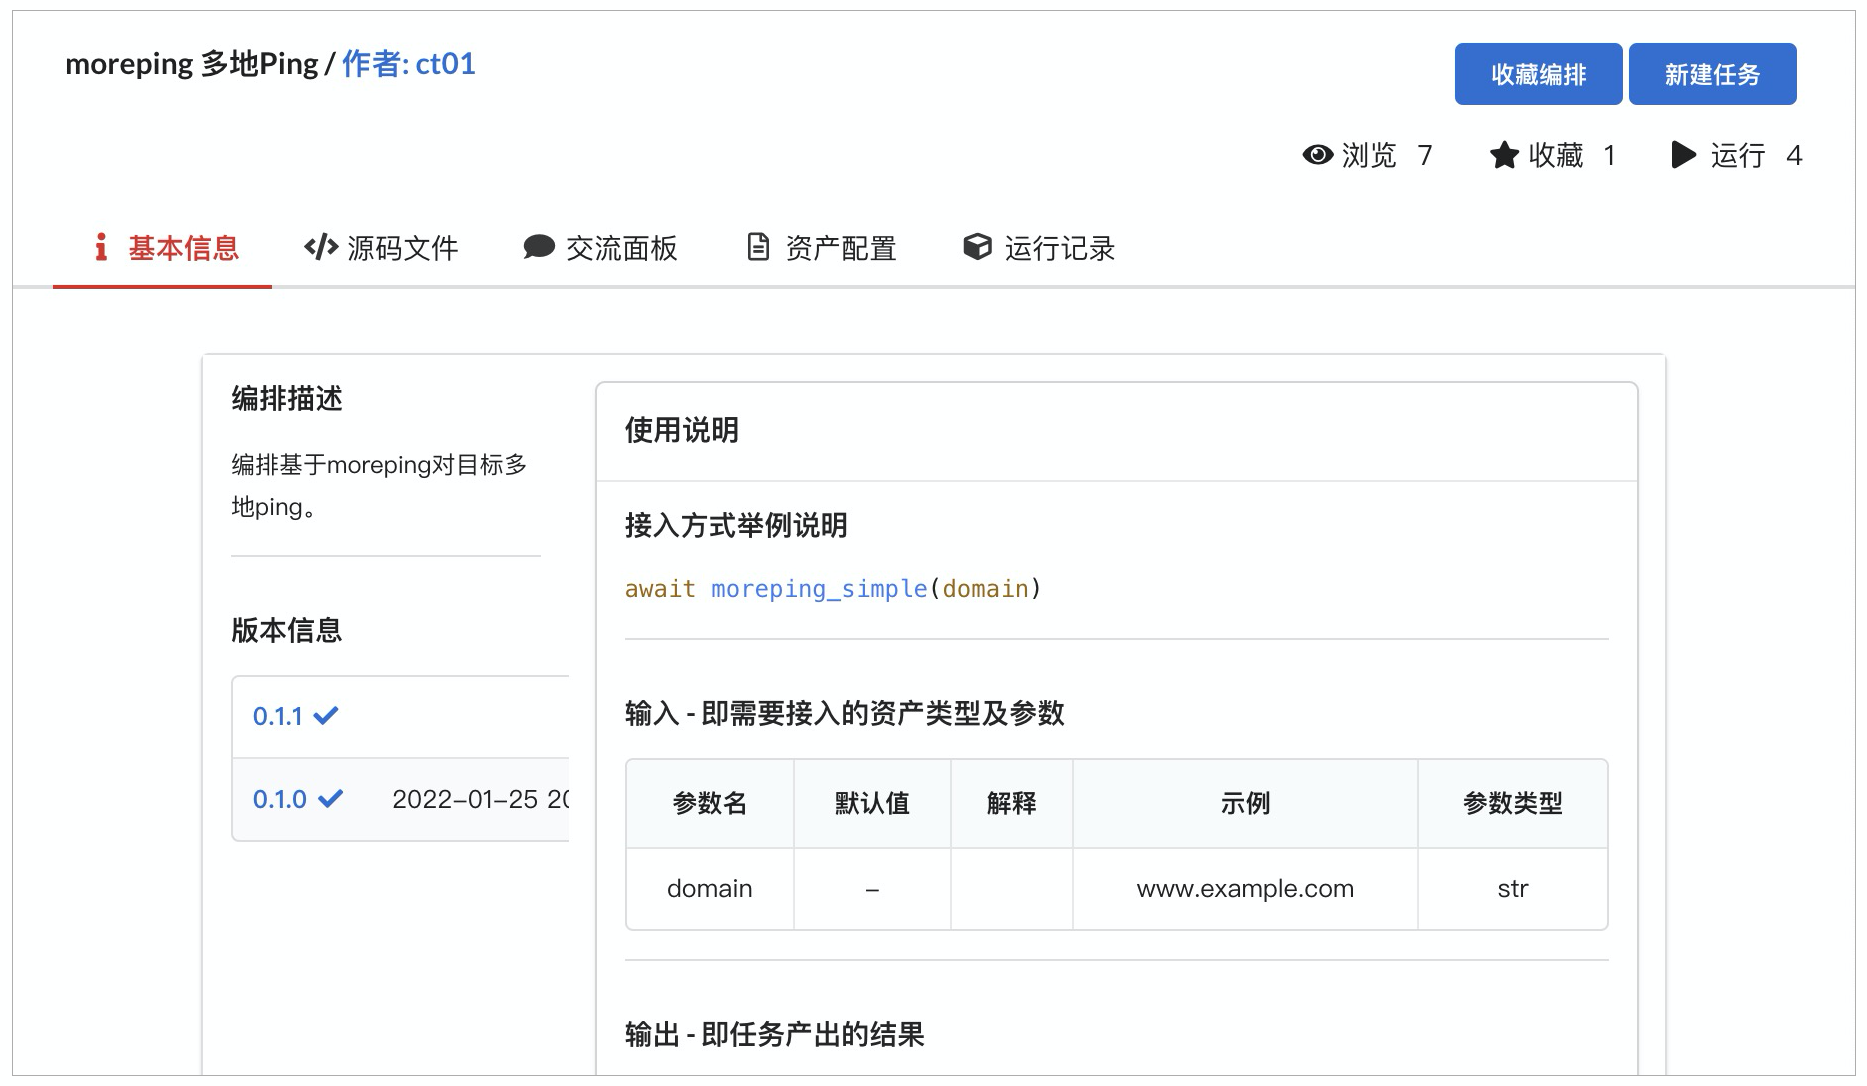Open the 交流面板 tab
Viewport: 1867px width, 1086px height.
coord(620,248)
